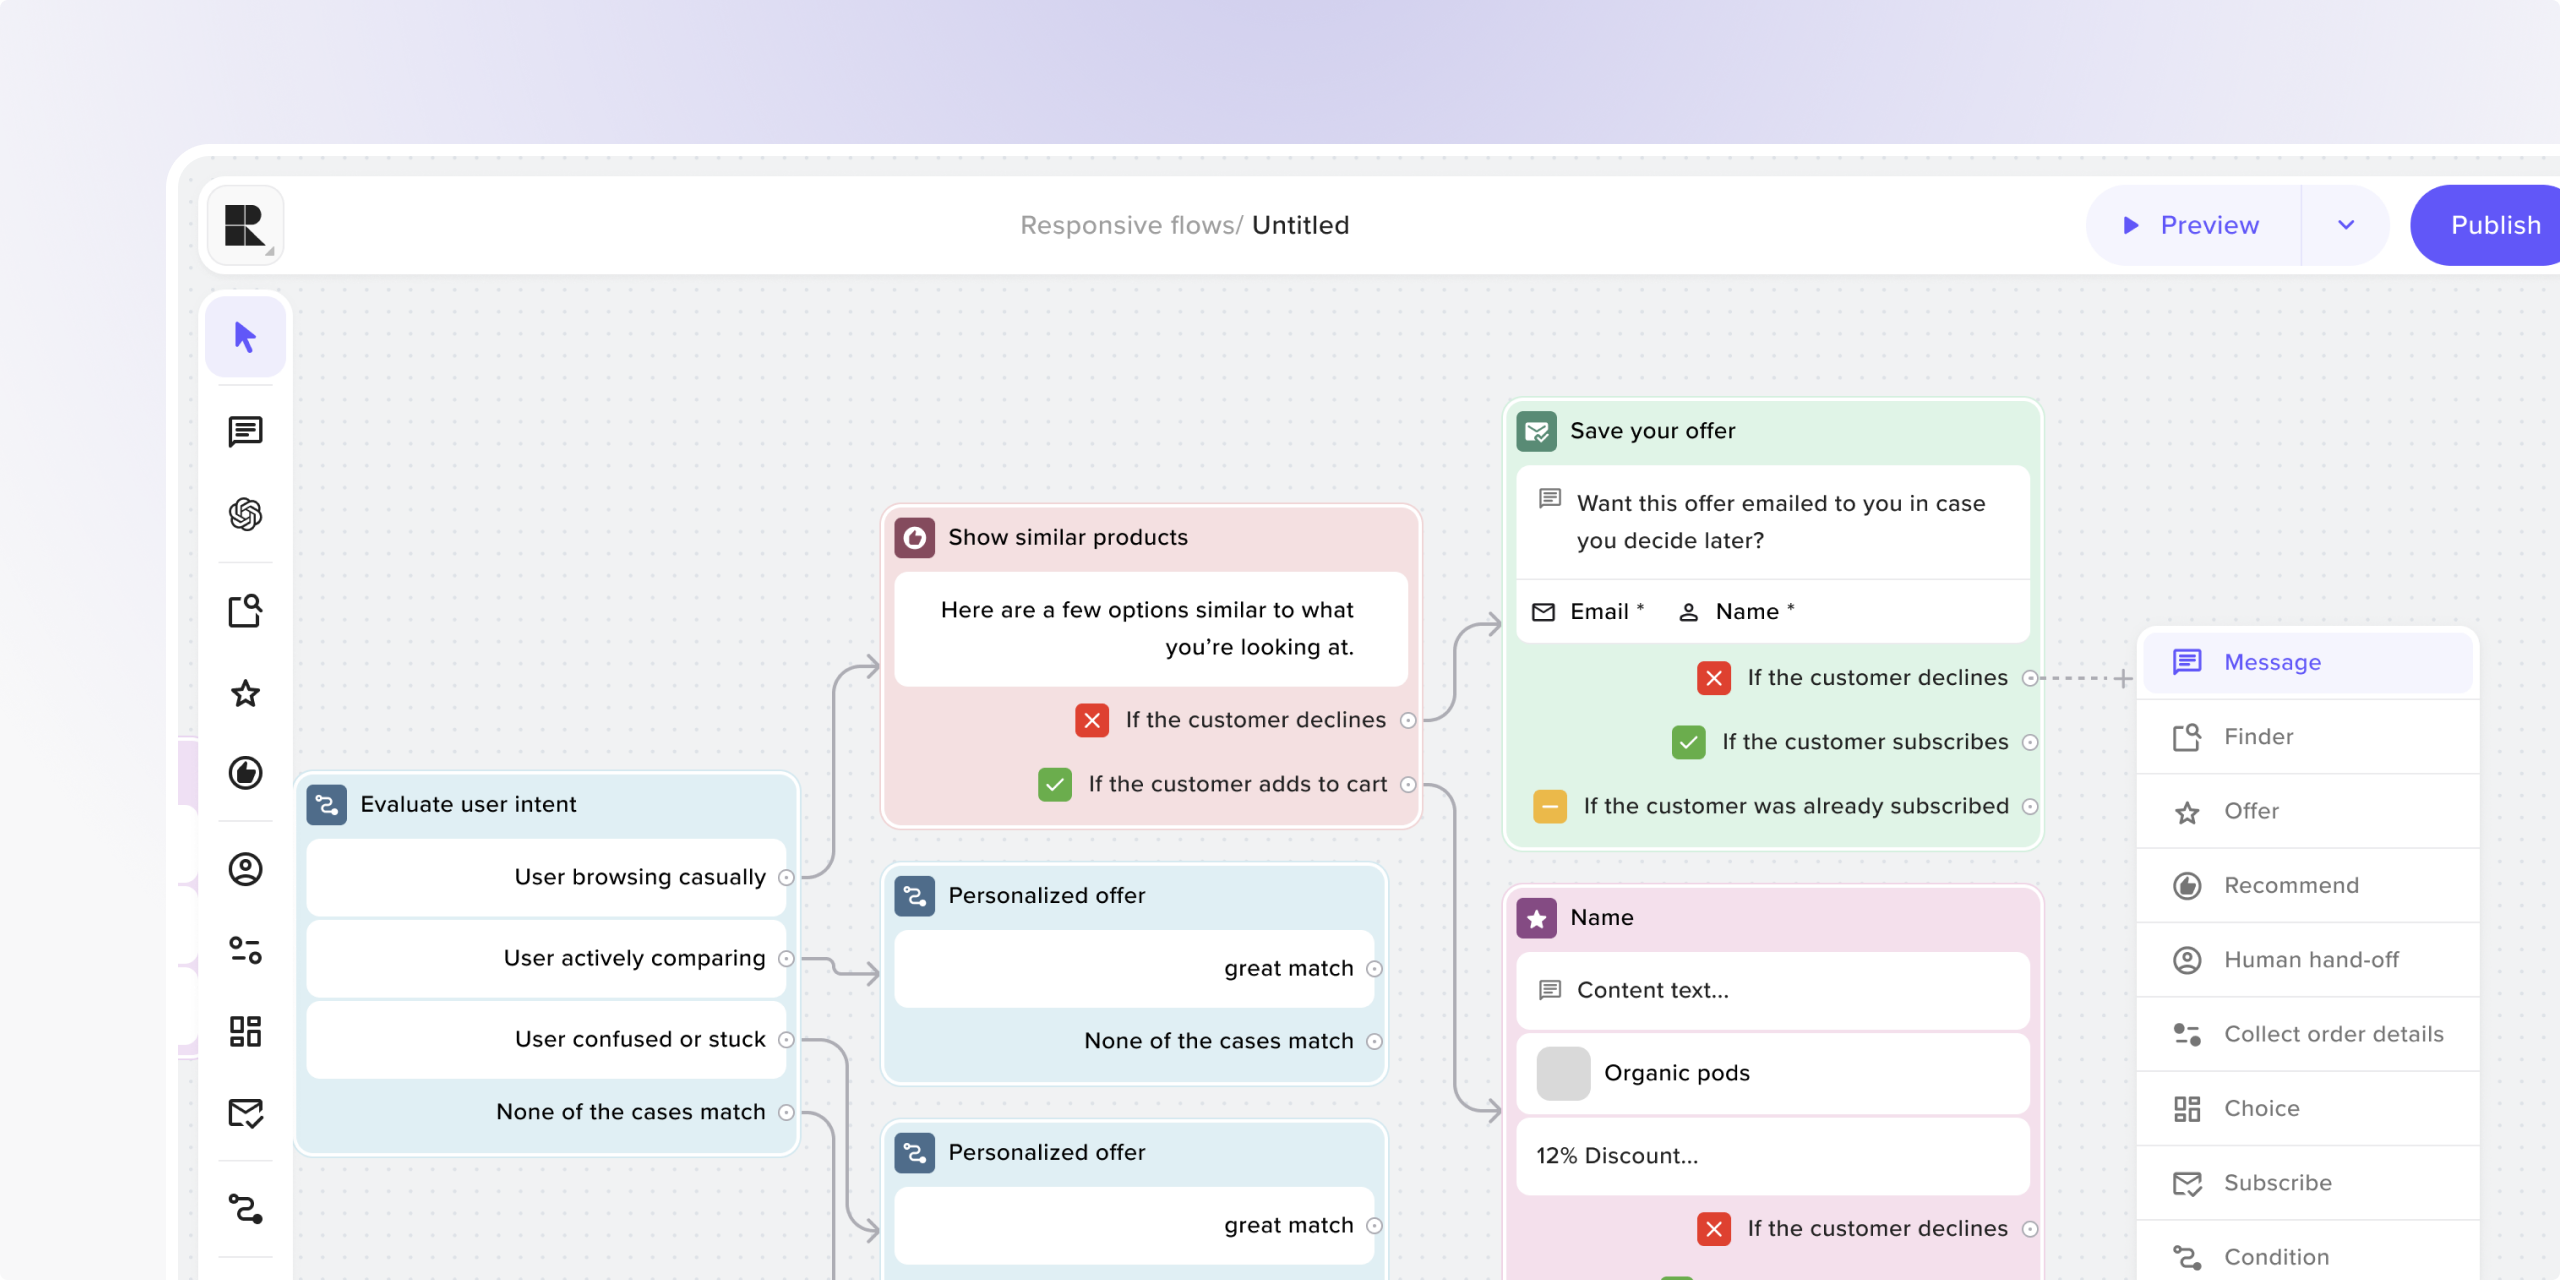
Task: Select Finder in the node menu
Action: 2308,737
